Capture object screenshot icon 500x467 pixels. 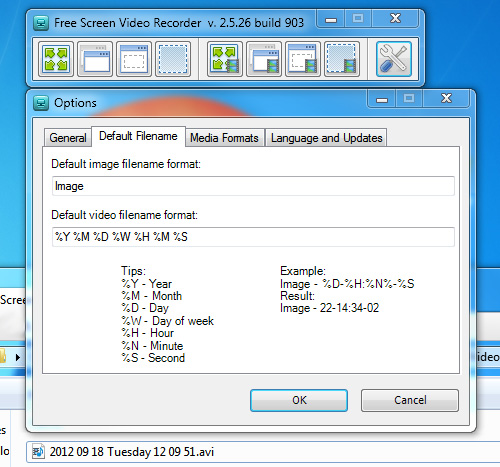(134, 59)
